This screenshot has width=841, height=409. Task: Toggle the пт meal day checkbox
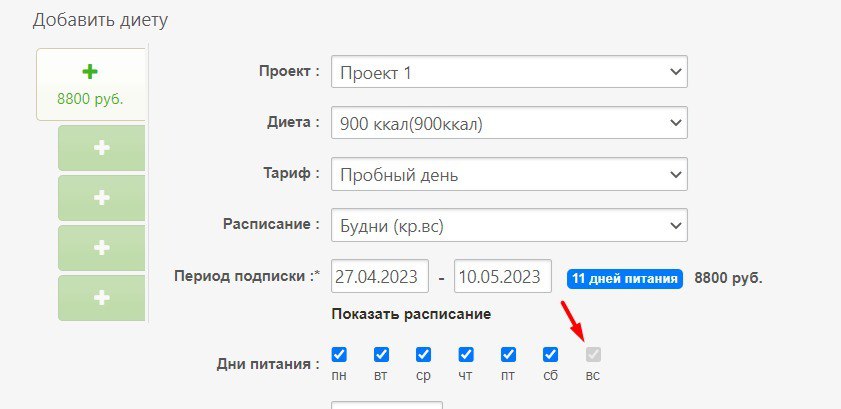point(508,355)
